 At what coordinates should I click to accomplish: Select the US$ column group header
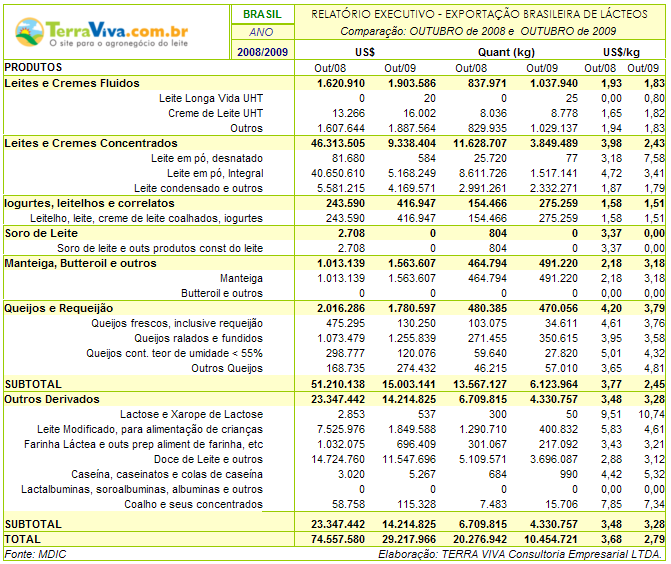coord(365,52)
